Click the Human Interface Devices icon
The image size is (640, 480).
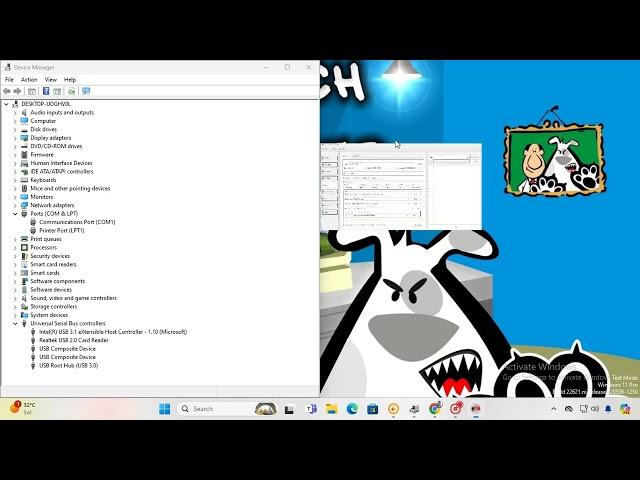click(x=24, y=163)
